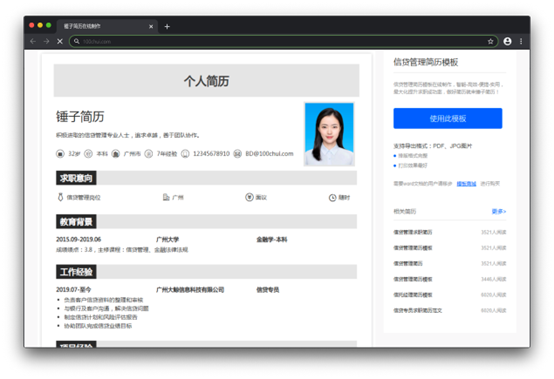Viewport: 554px width, 379px height.
Task: Click the 更多> link for related resumes
Action: [x=499, y=211]
